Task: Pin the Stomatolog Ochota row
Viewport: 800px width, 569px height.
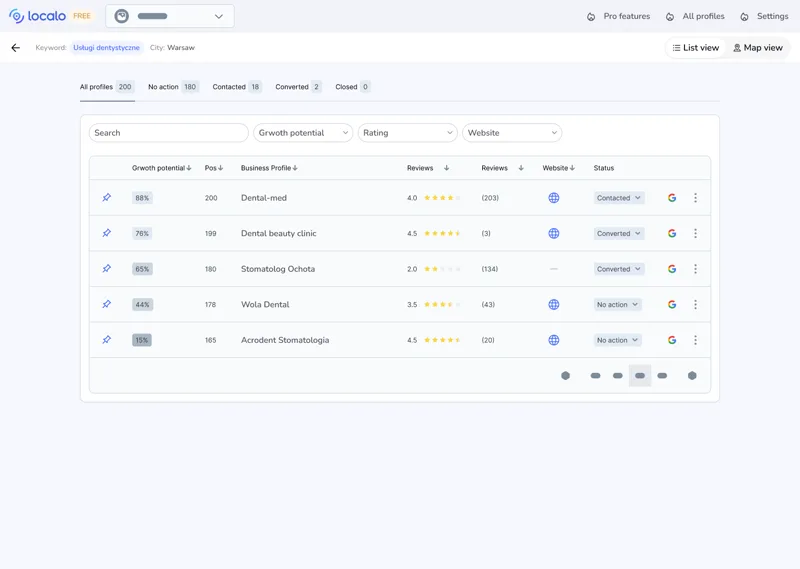Action: 107,268
